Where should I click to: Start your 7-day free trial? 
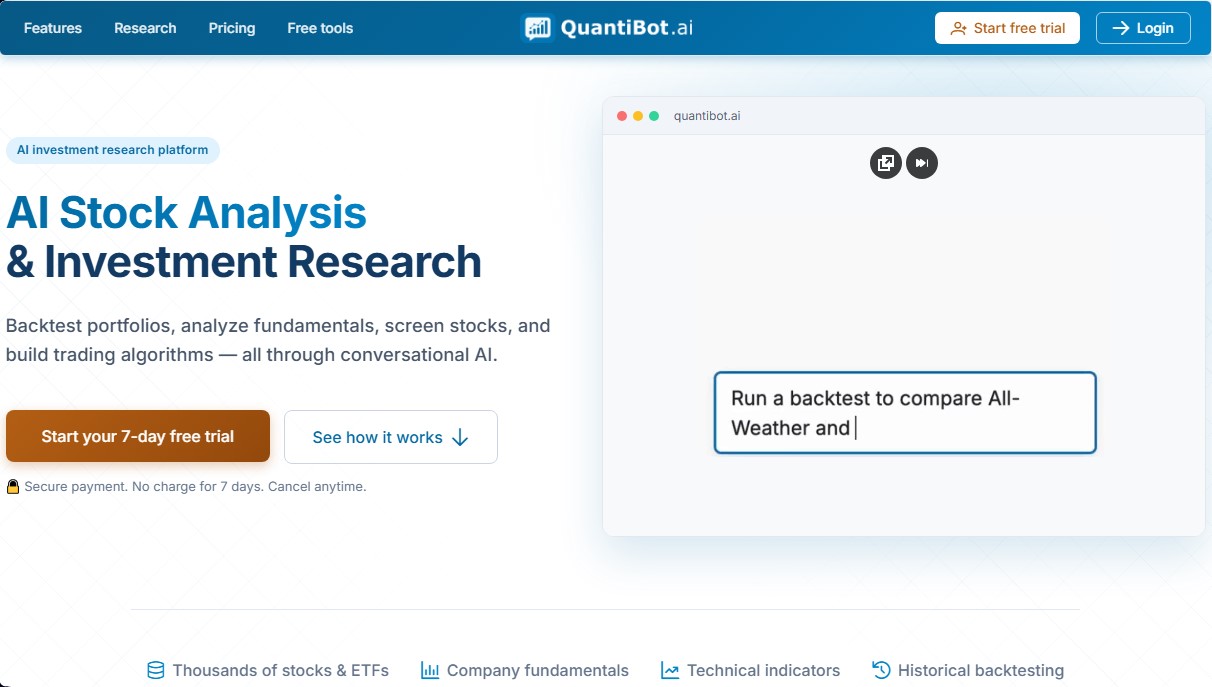[138, 436]
